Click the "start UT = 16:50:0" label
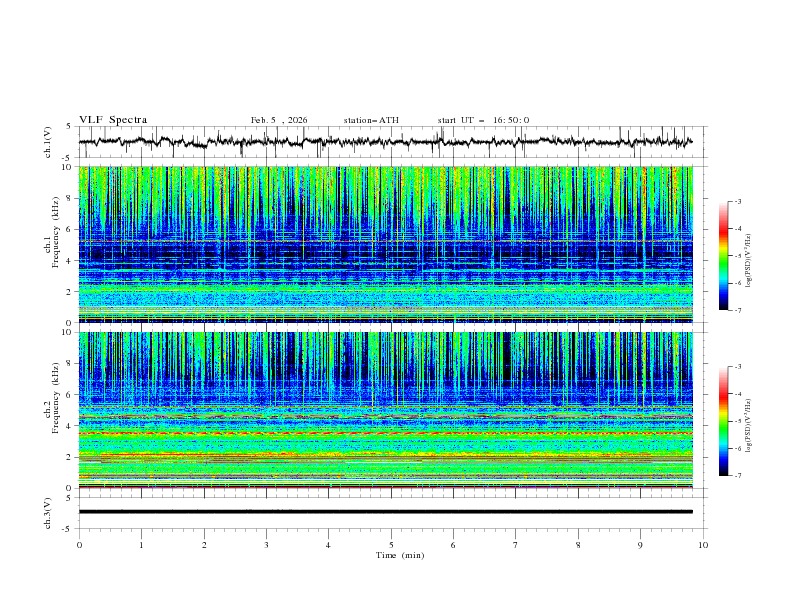The height and width of the screenshot is (612, 792). (483, 120)
